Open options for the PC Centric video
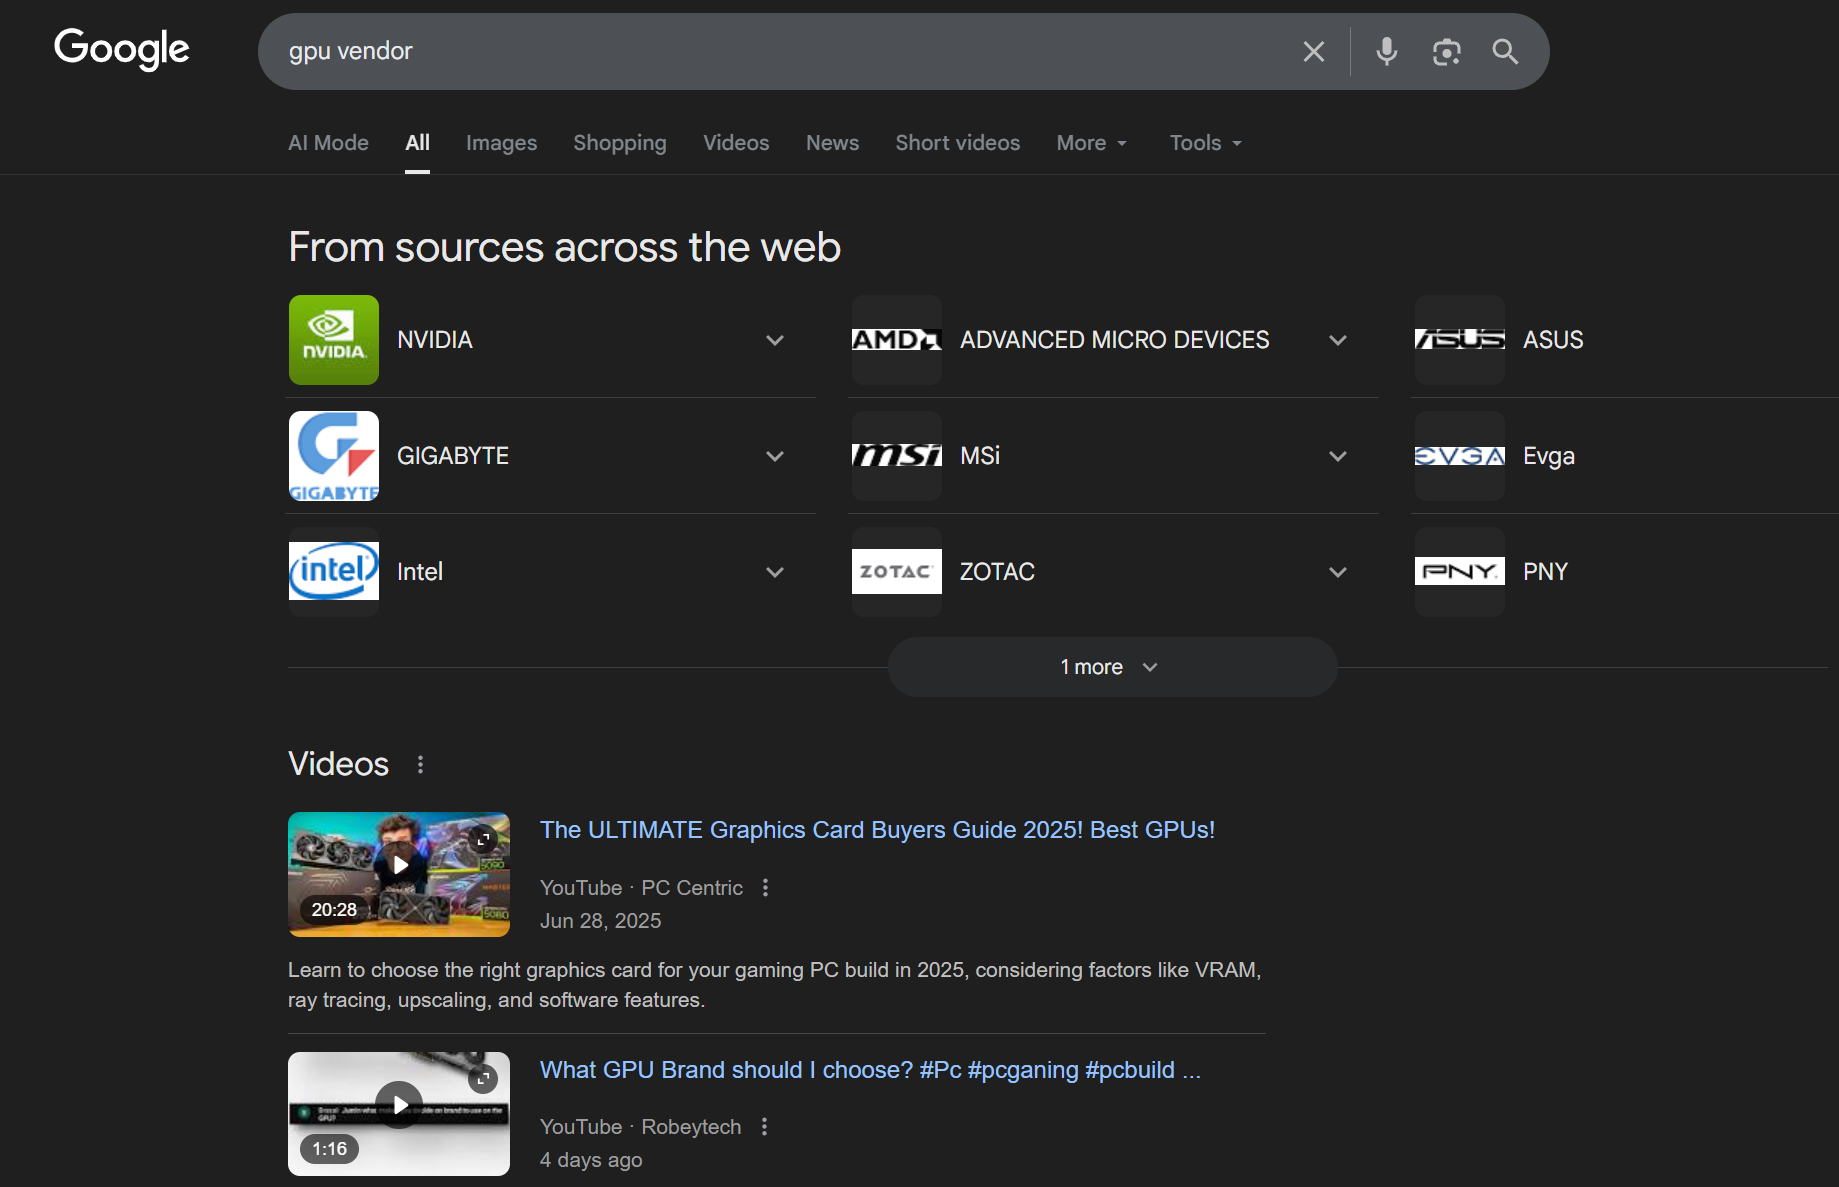The image size is (1839, 1187). [766, 888]
